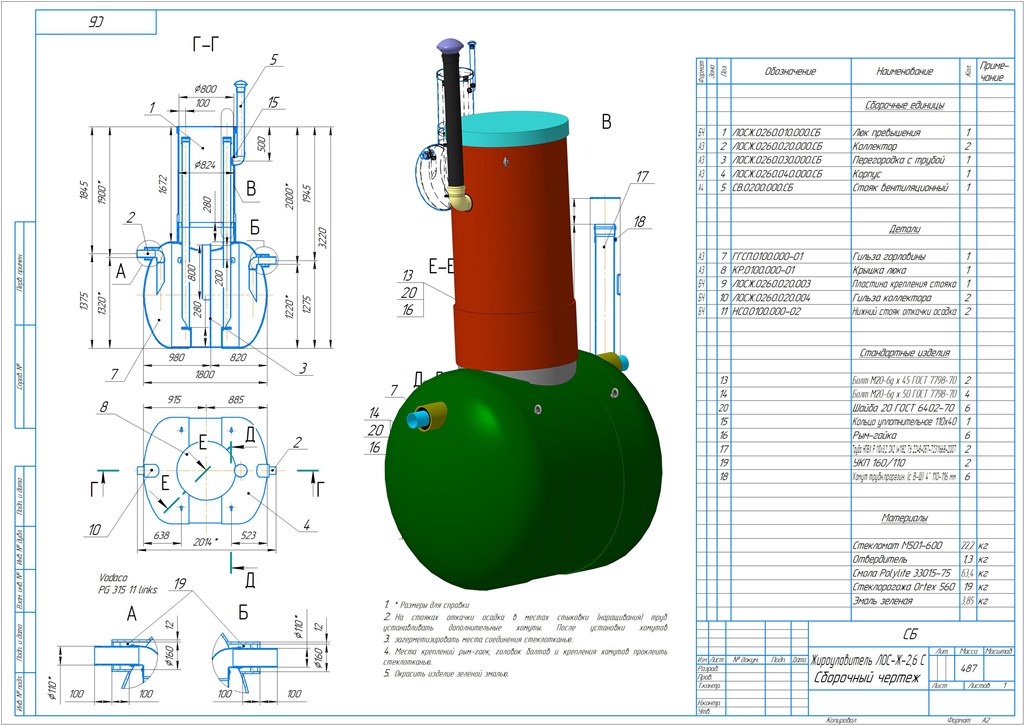Select the 'Стандартные изделия' section heading
This screenshot has width=1024, height=725.
(x=904, y=353)
